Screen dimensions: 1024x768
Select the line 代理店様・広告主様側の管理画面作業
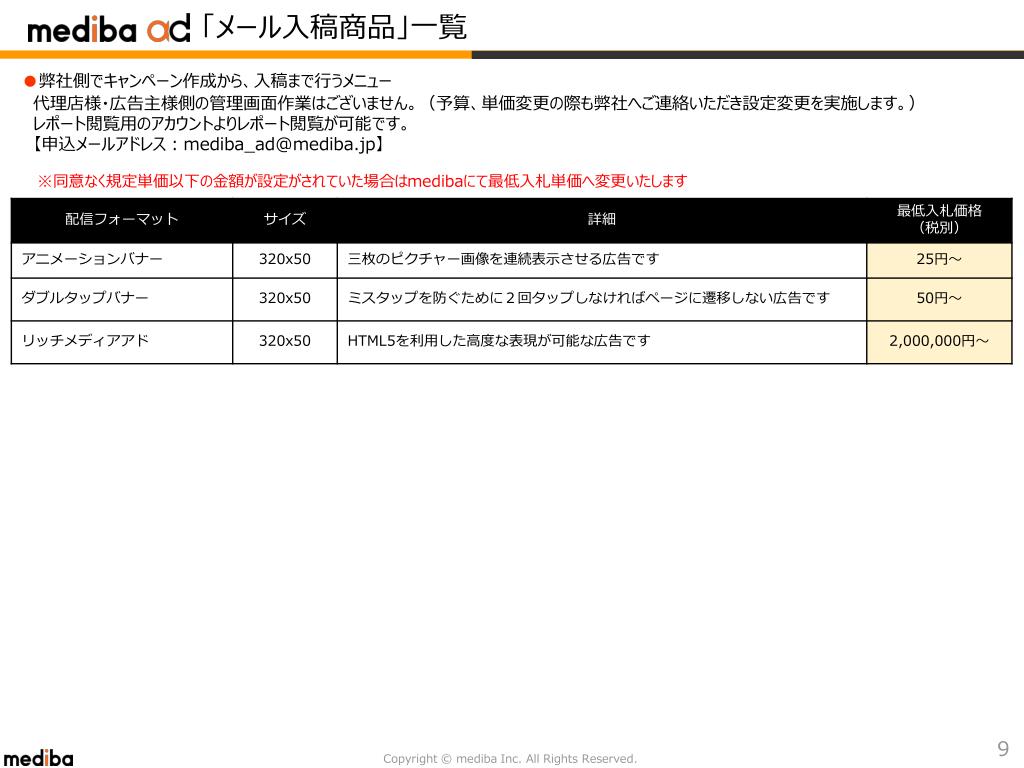click(x=474, y=103)
